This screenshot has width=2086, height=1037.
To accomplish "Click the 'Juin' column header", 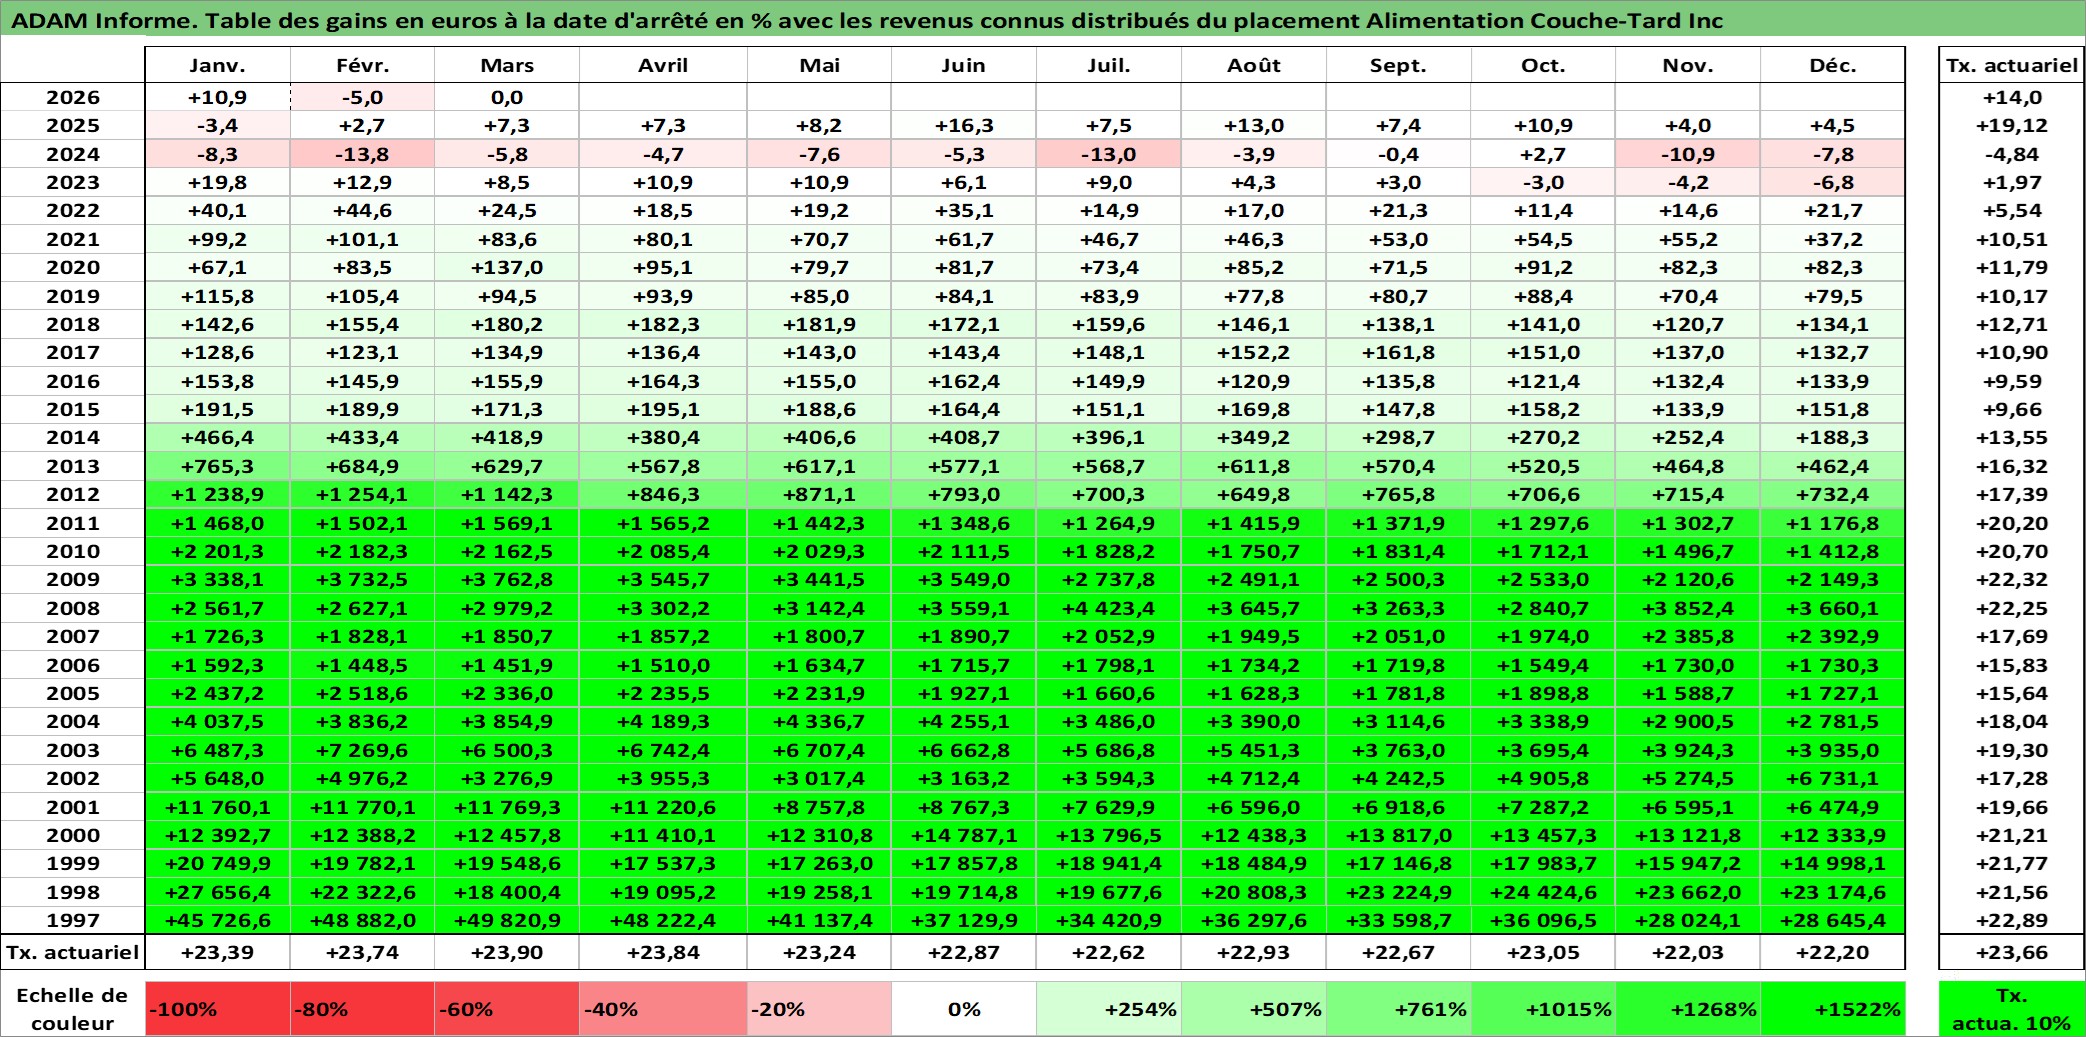I will [964, 65].
